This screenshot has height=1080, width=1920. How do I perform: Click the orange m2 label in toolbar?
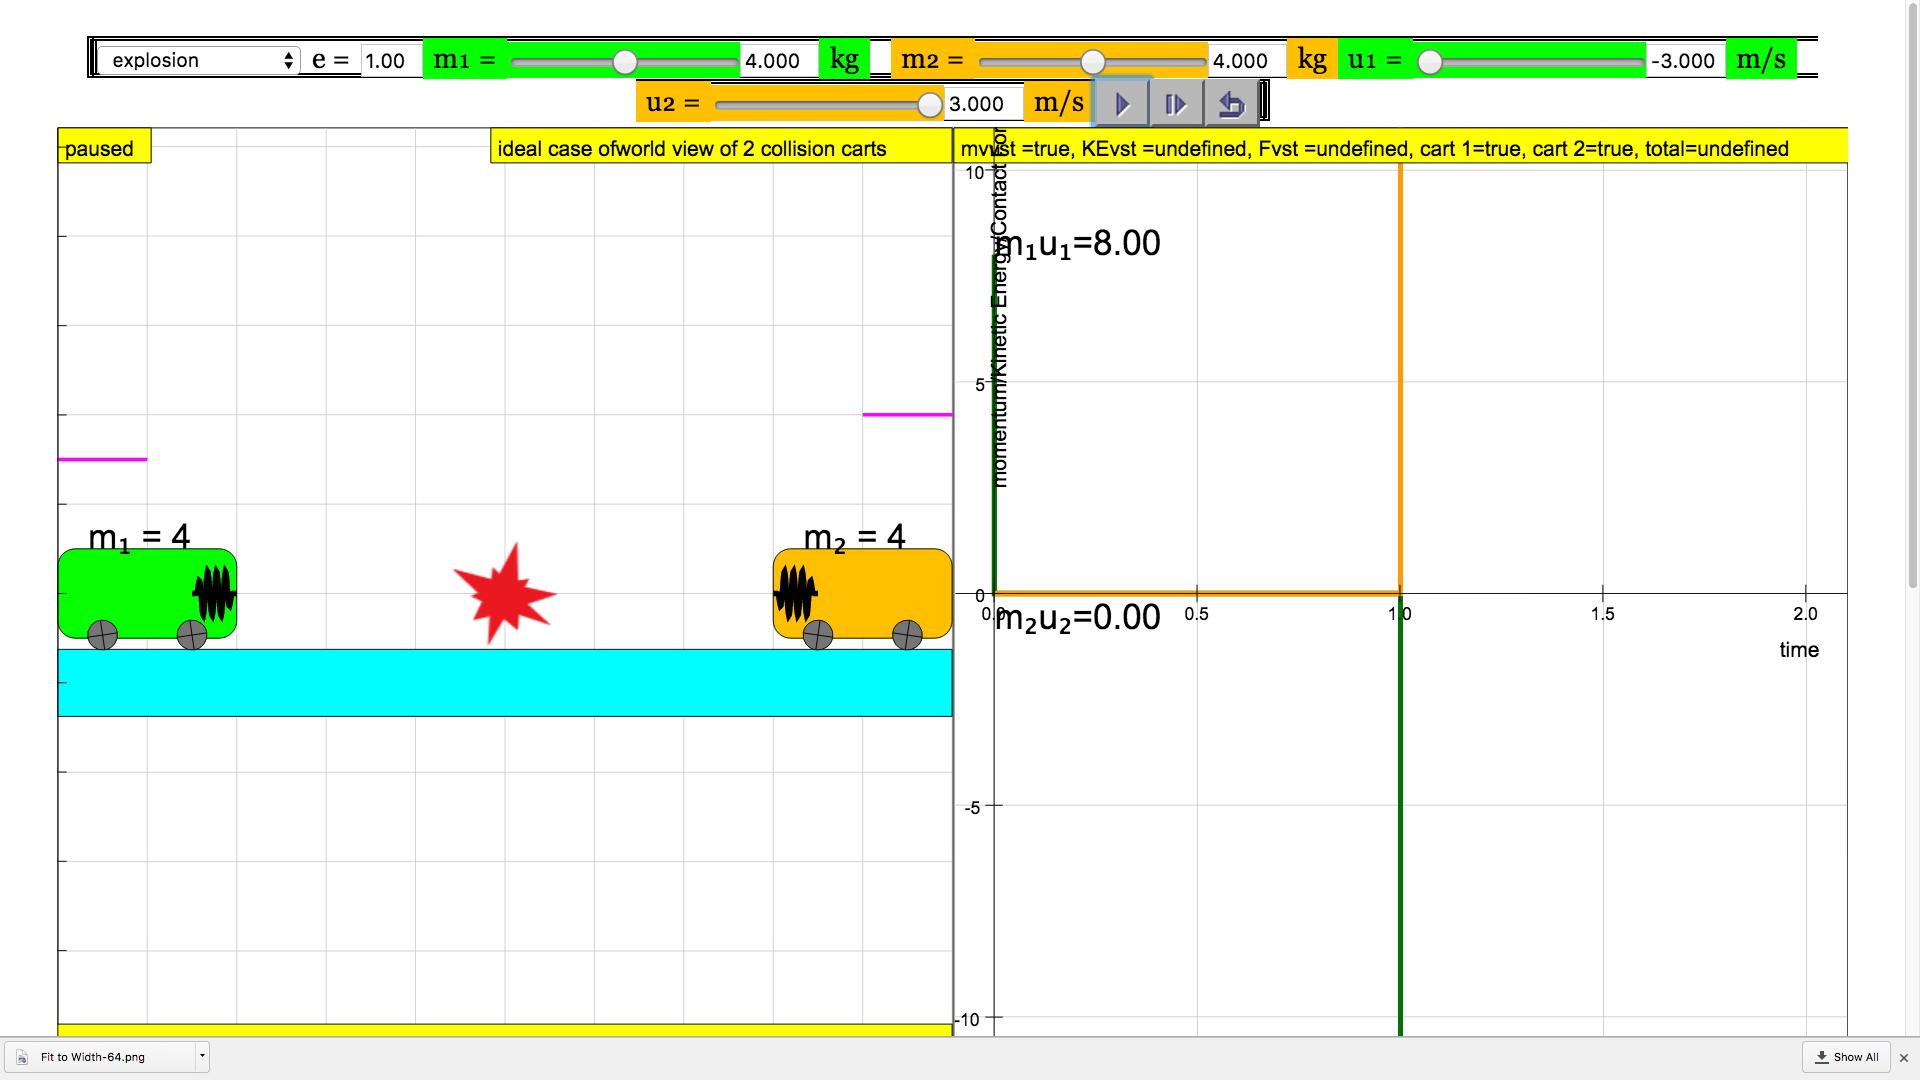pos(932,60)
